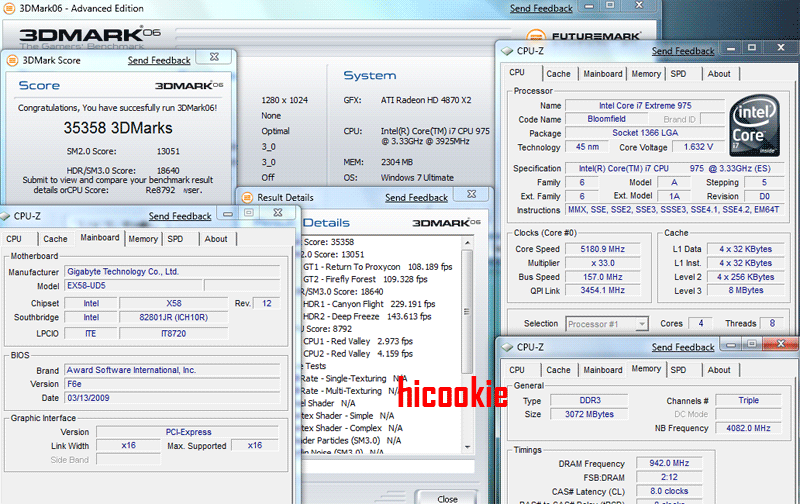Click the Manufacturer Gigabyte Technology field

[172, 272]
